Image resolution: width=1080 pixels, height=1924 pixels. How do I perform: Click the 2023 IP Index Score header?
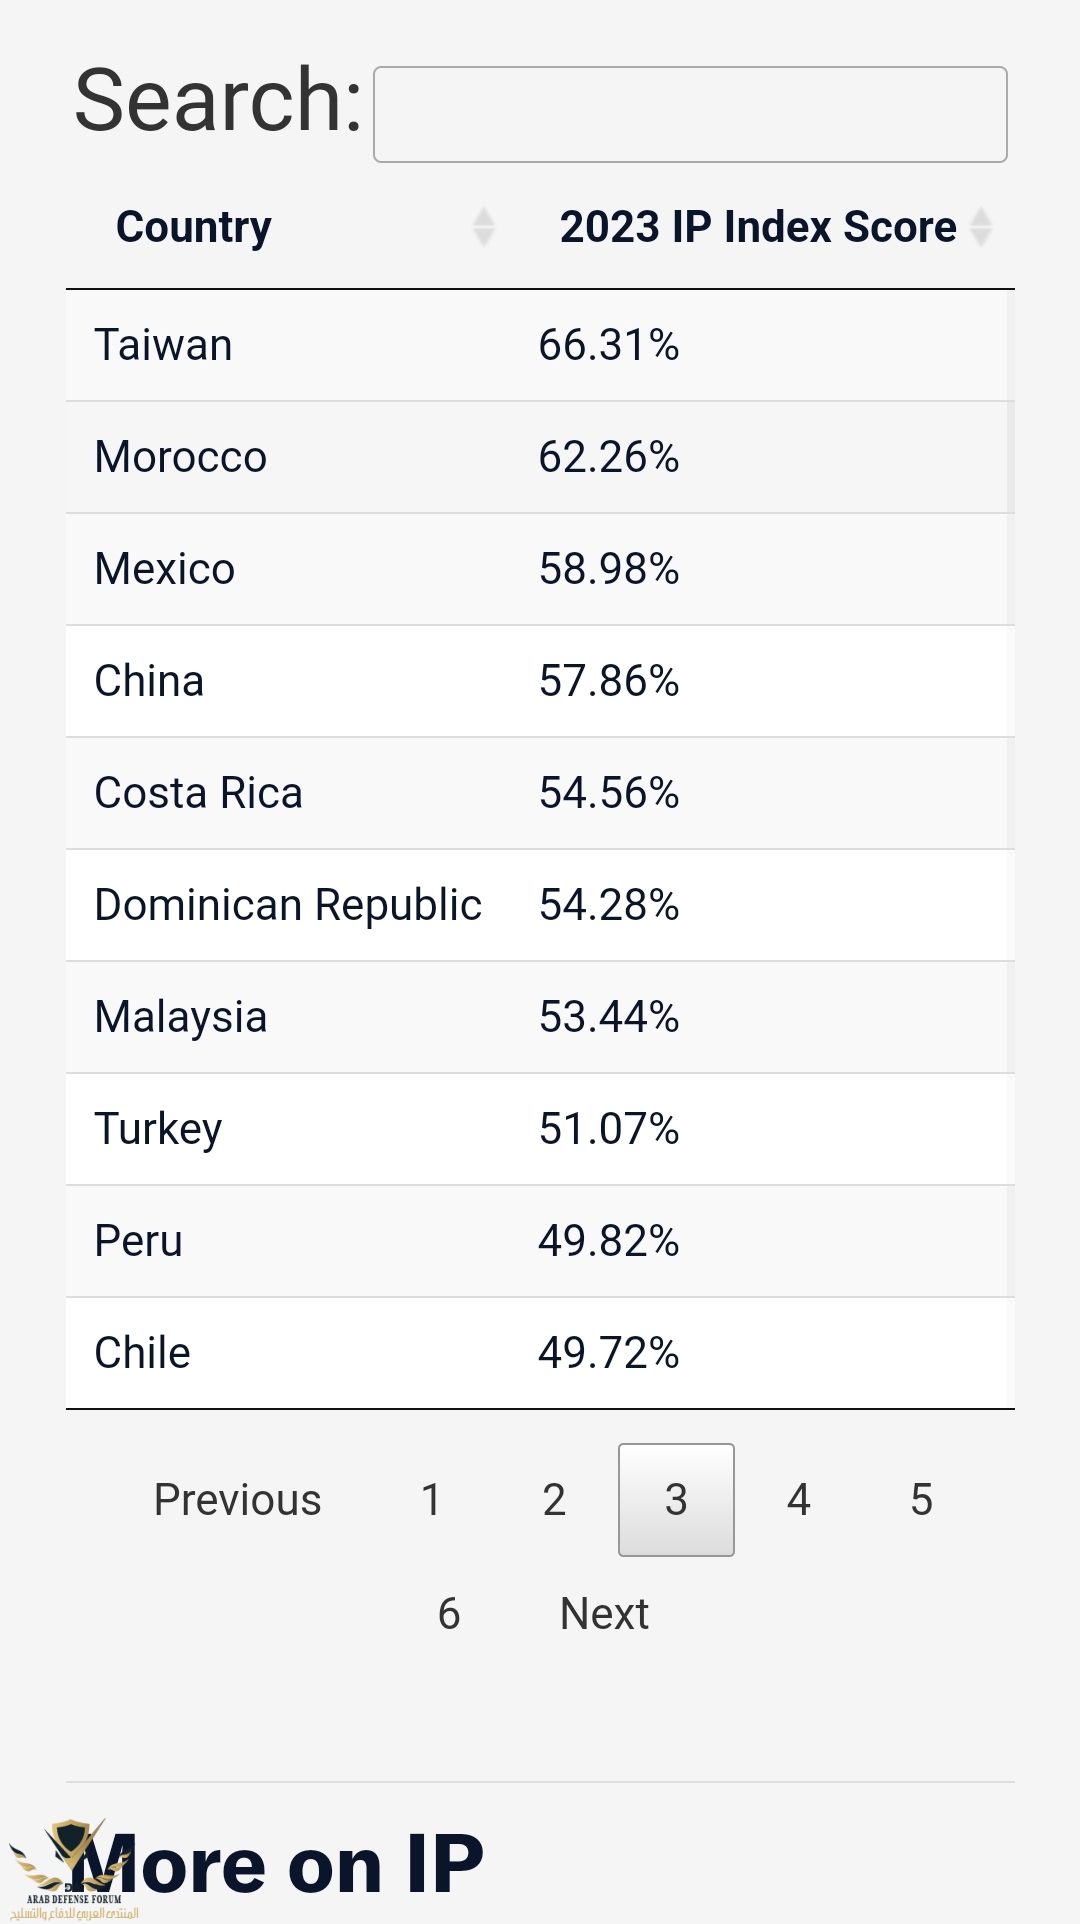coord(757,227)
